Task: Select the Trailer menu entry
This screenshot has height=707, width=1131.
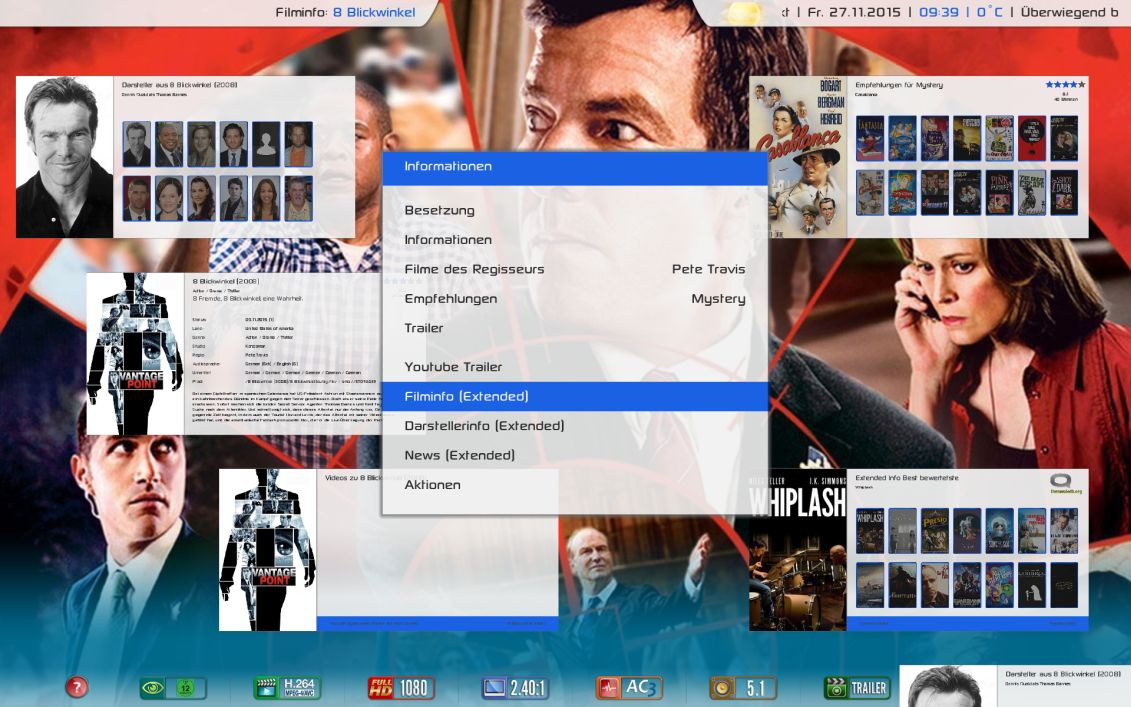Action: [x=575, y=328]
